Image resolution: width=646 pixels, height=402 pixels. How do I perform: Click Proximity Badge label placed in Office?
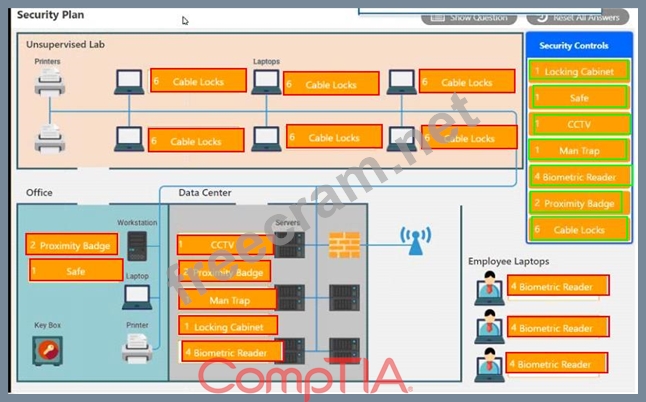pyautogui.click(x=72, y=244)
